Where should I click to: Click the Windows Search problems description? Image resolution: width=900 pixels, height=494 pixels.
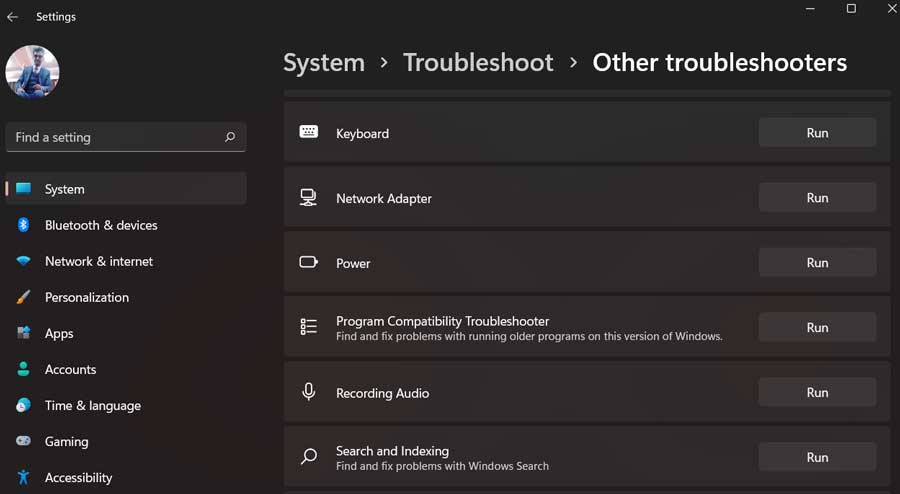coord(443,466)
